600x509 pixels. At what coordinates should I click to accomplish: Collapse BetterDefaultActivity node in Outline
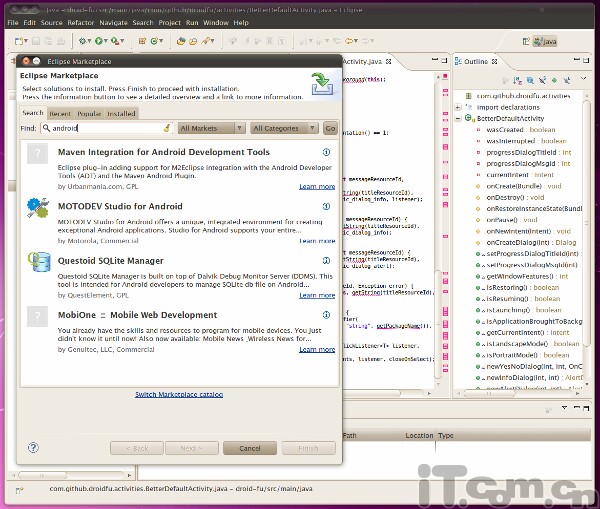(458, 118)
